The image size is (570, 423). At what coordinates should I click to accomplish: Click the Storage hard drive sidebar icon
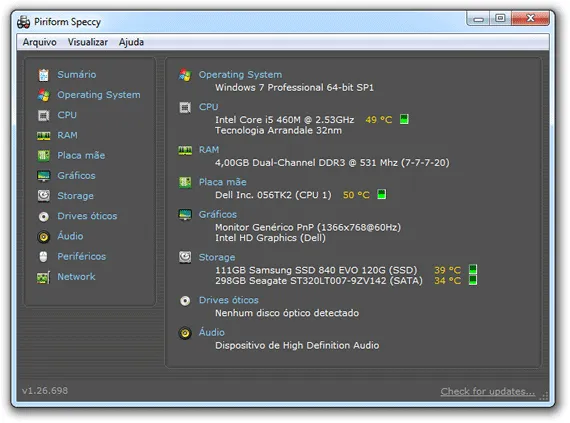pos(44,196)
